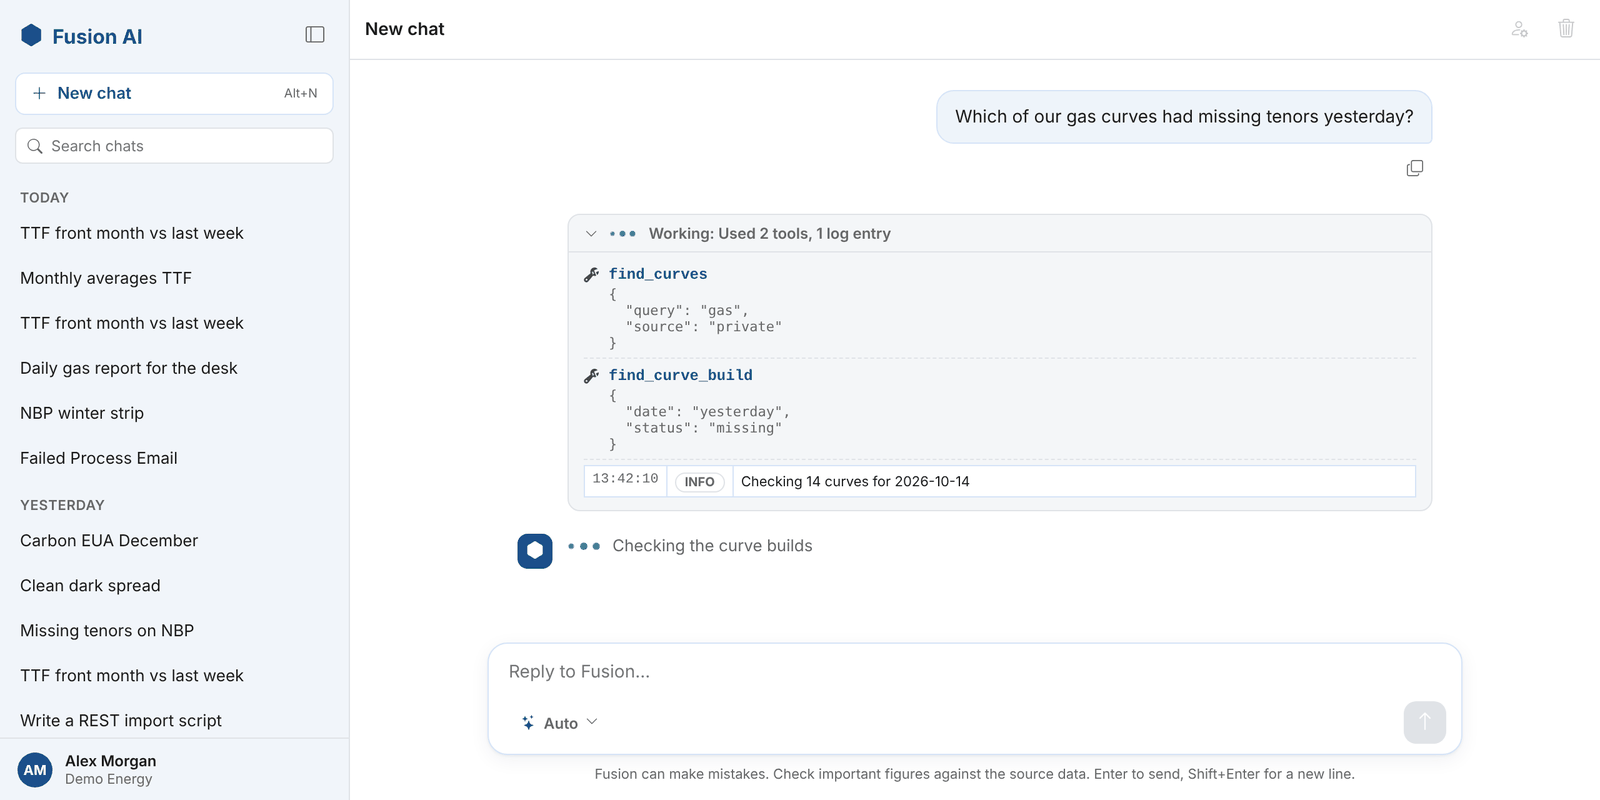The width and height of the screenshot is (1600, 800).
Task: Open the NBP winter strip chat
Action: coord(82,413)
